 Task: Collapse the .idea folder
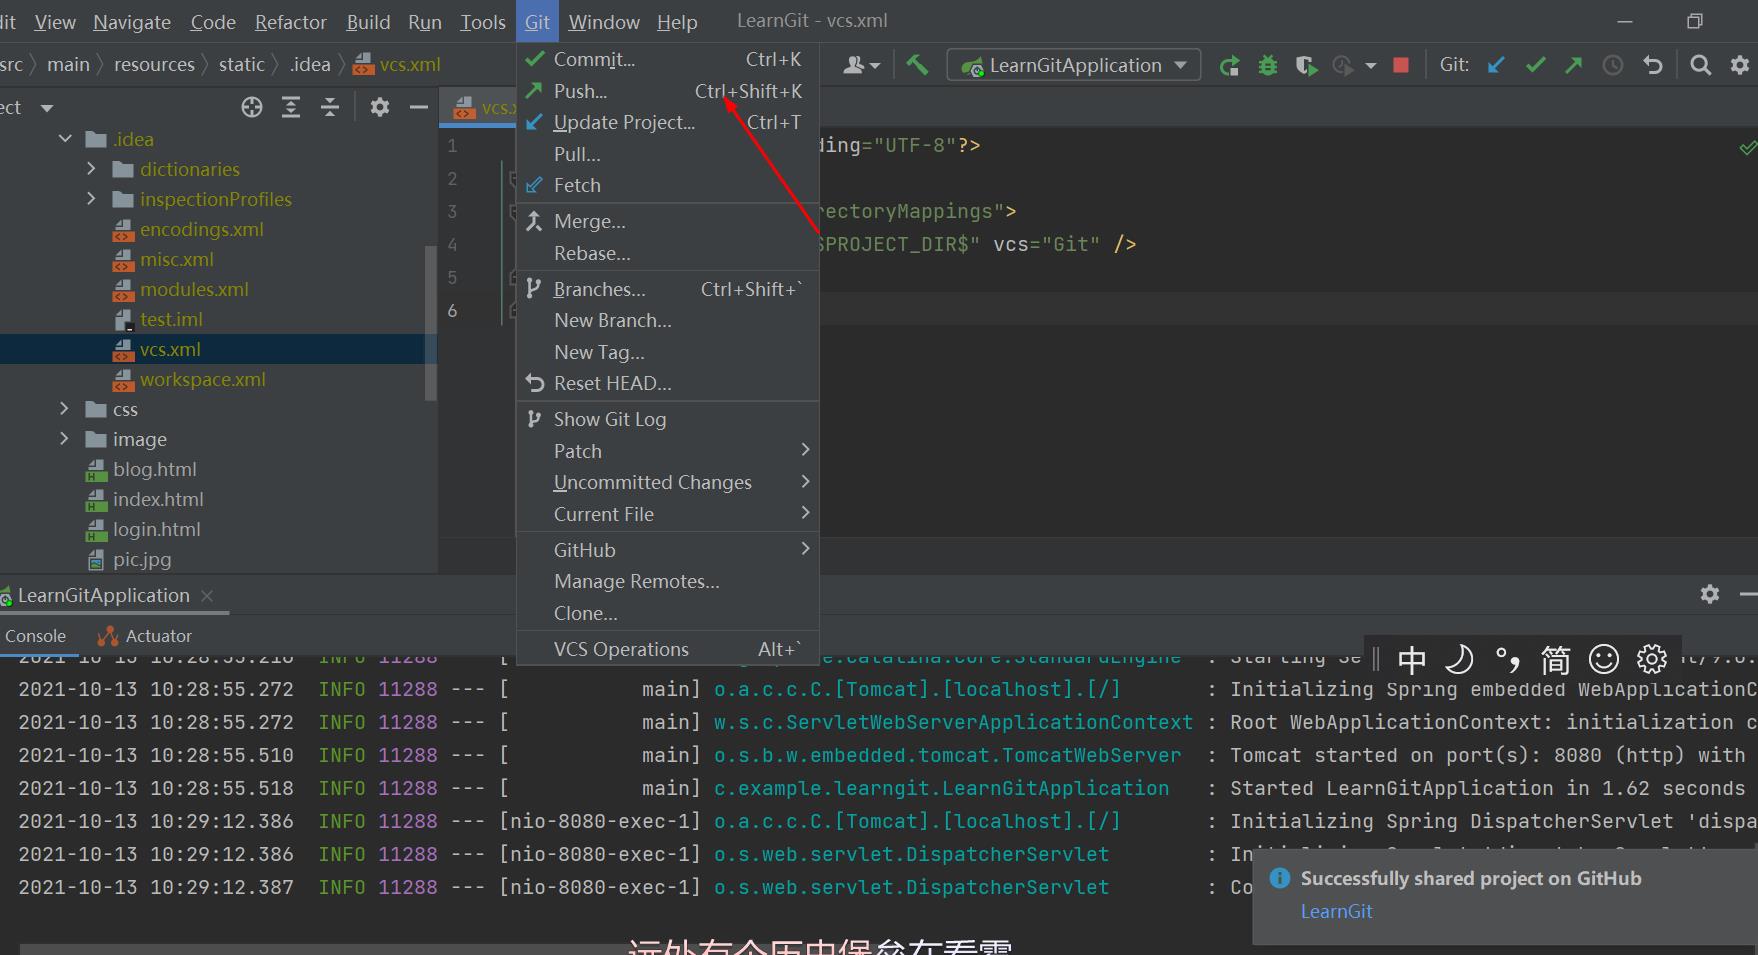pos(65,139)
